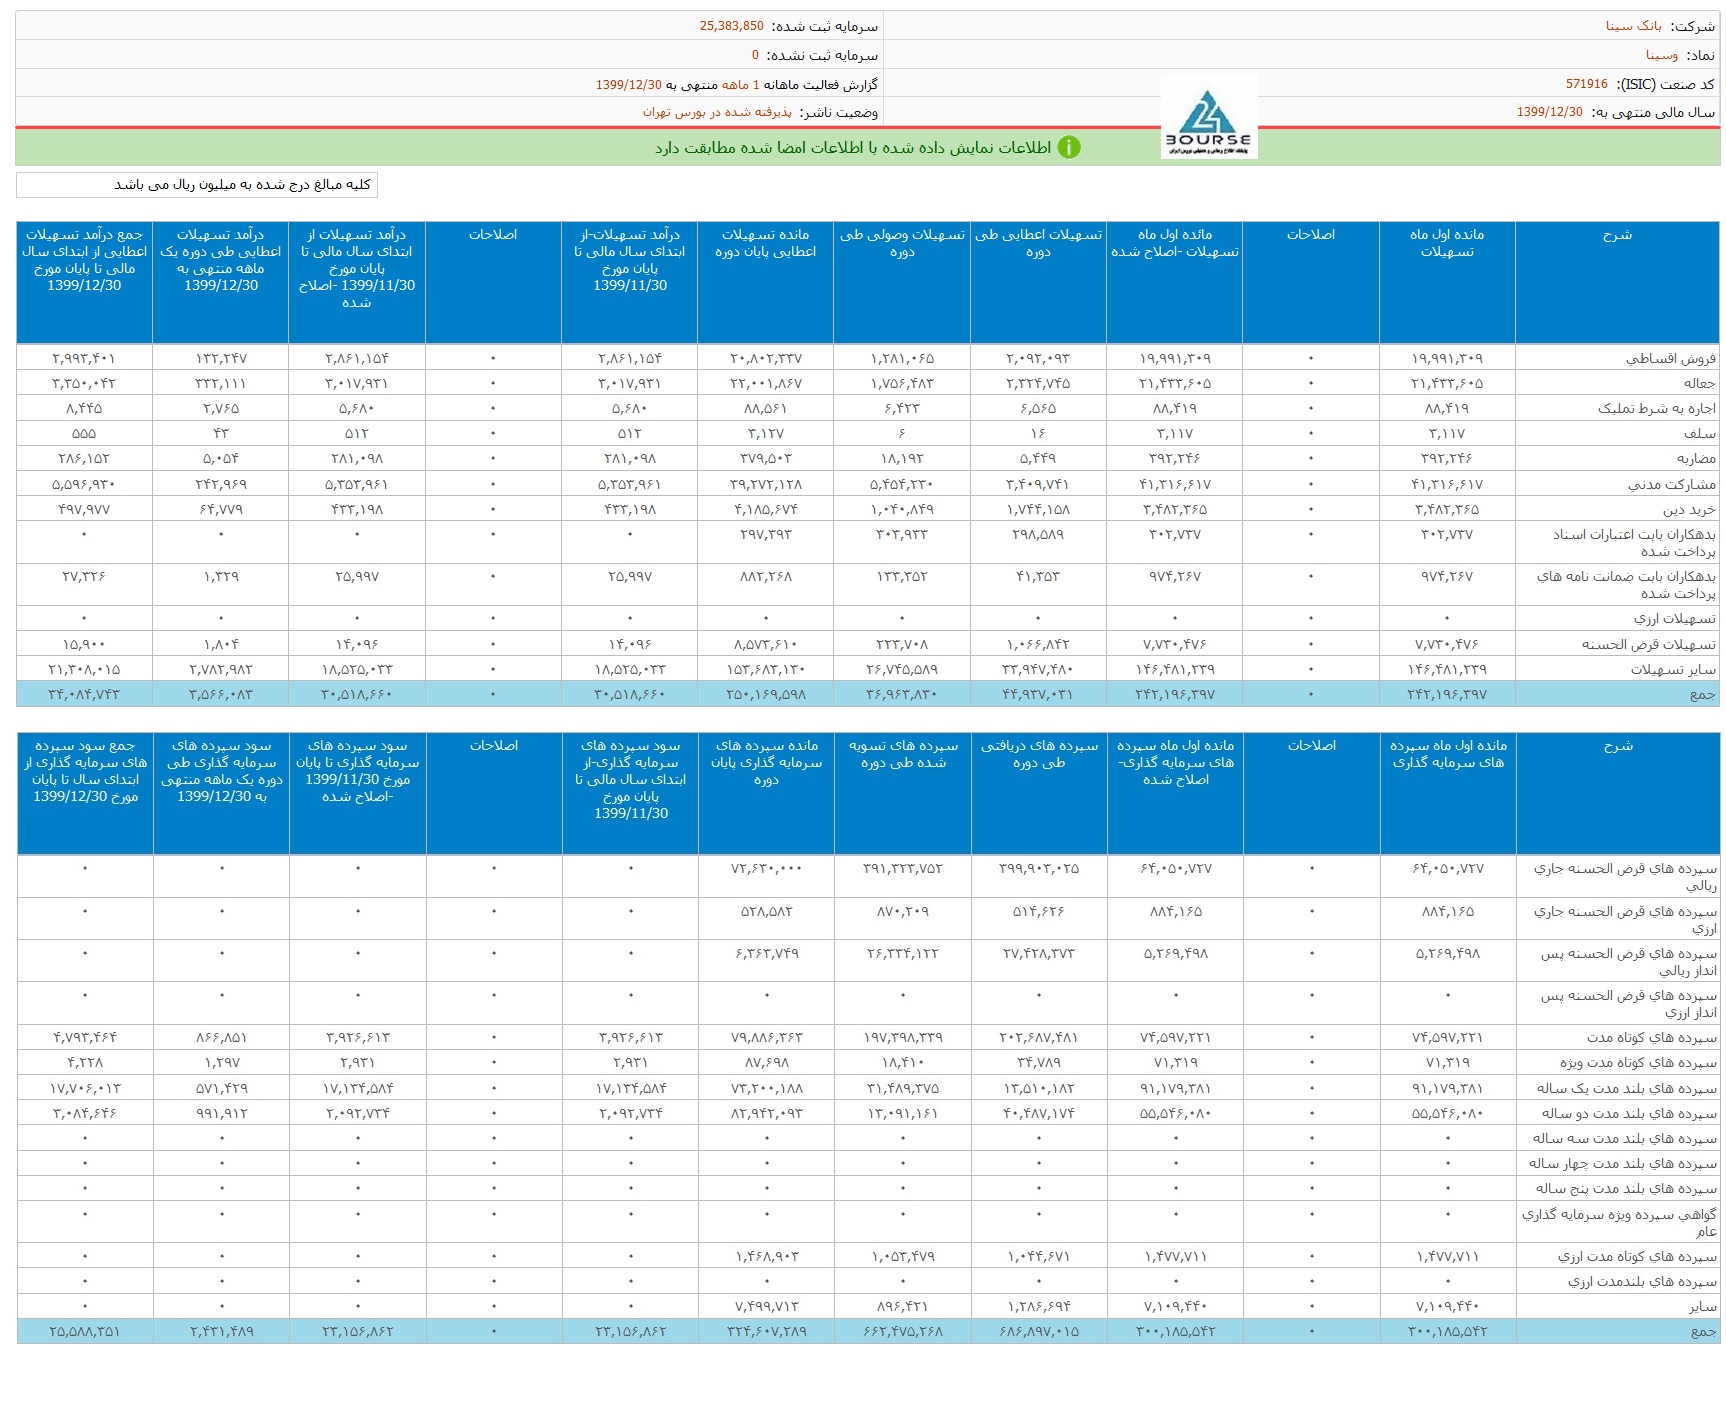Click deposits total profit cell ۲۵,۵۸۸,۳۵۱

click(85, 1331)
